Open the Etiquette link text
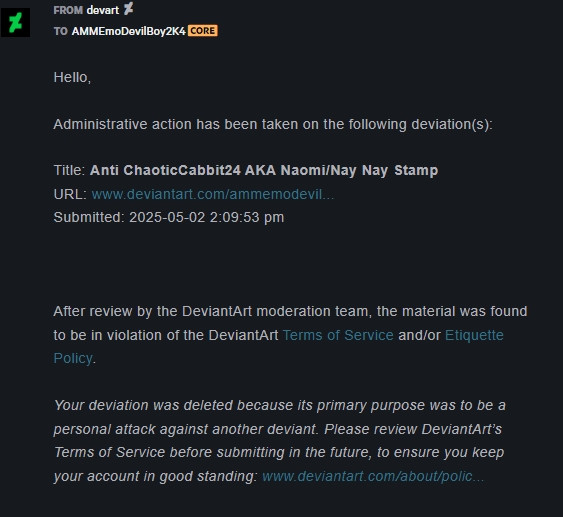Viewport: 563px width, 517px height. [x=474, y=335]
